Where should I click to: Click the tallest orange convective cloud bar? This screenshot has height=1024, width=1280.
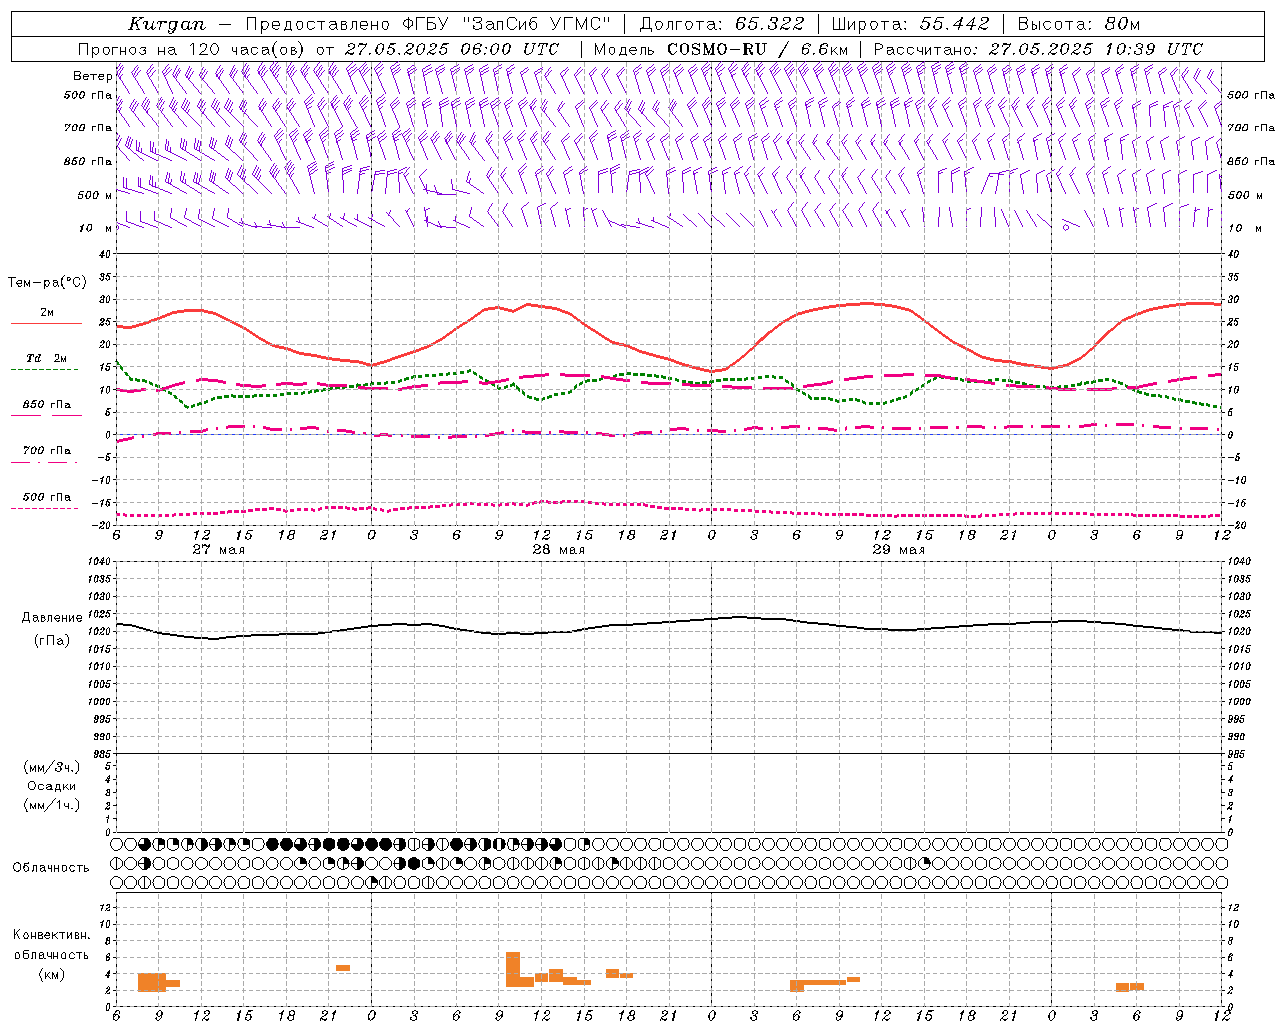point(513,969)
